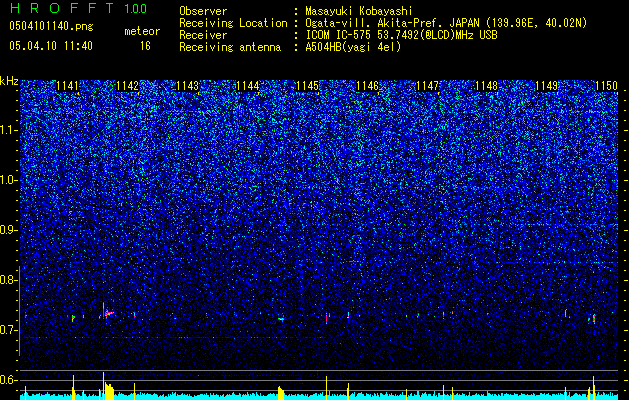Click the 1144 time marker
Image resolution: width=629 pixels, height=400 pixels.
pyautogui.click(x=248, y=86)
